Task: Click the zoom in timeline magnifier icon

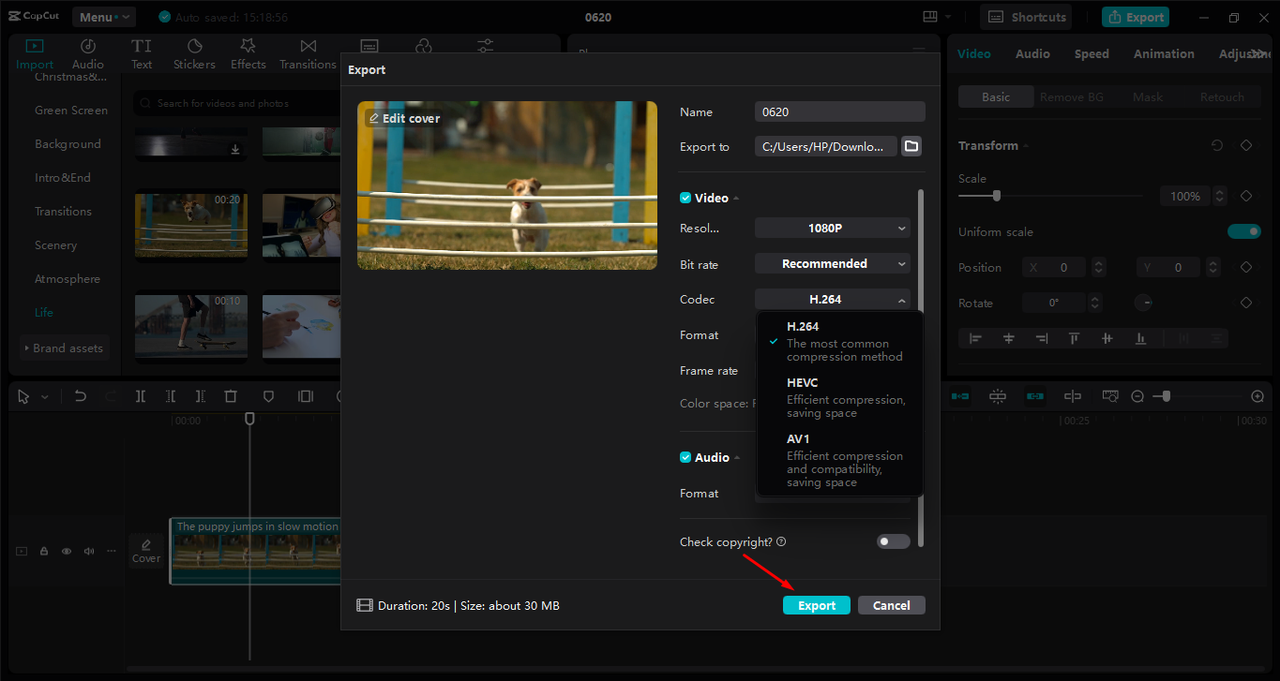Action: [x=1258, y=396]
